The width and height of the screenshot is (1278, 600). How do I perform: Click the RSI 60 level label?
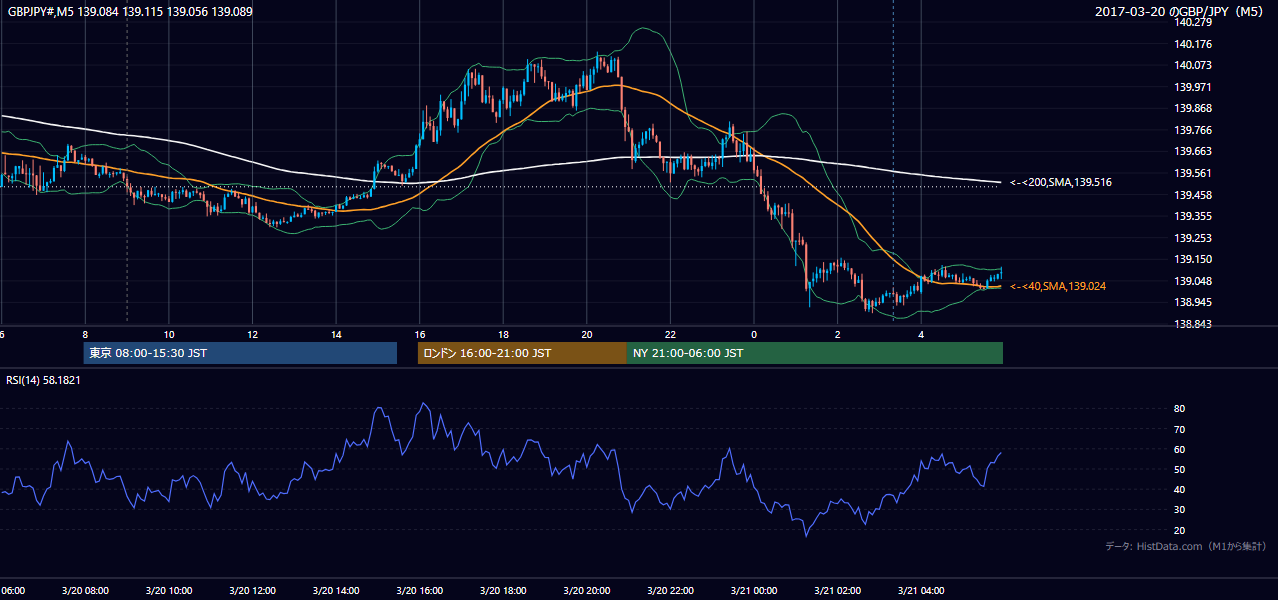[x=1180, y=449]
